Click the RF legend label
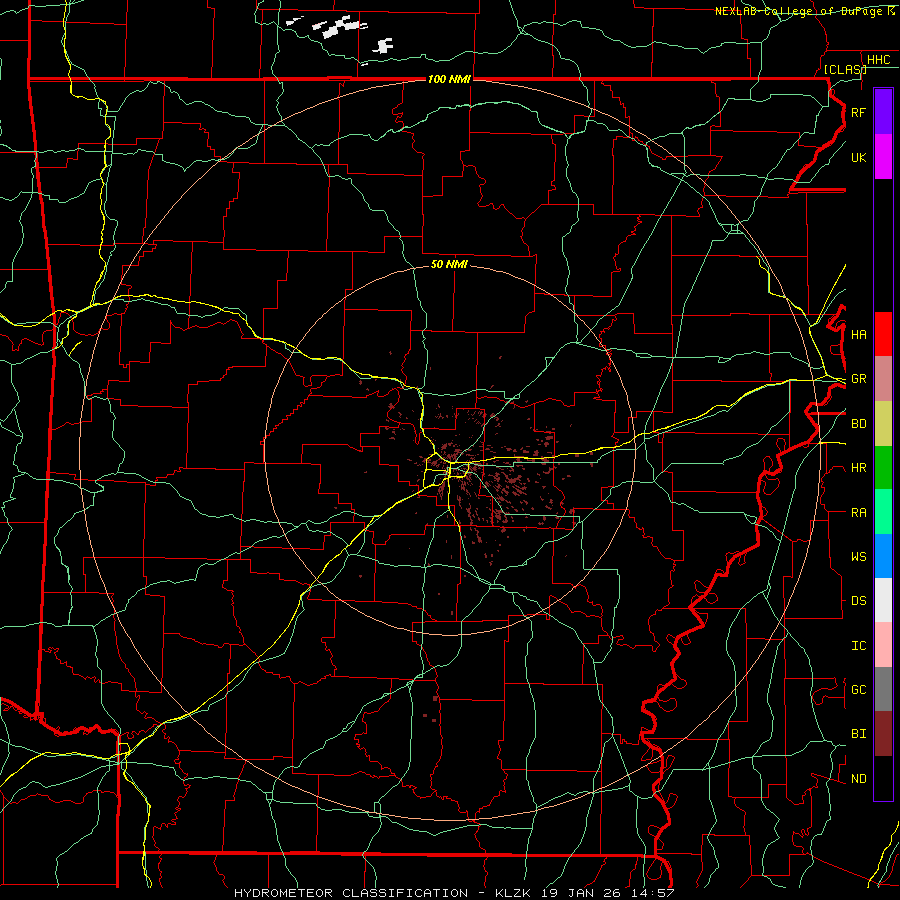 (858, 112)
